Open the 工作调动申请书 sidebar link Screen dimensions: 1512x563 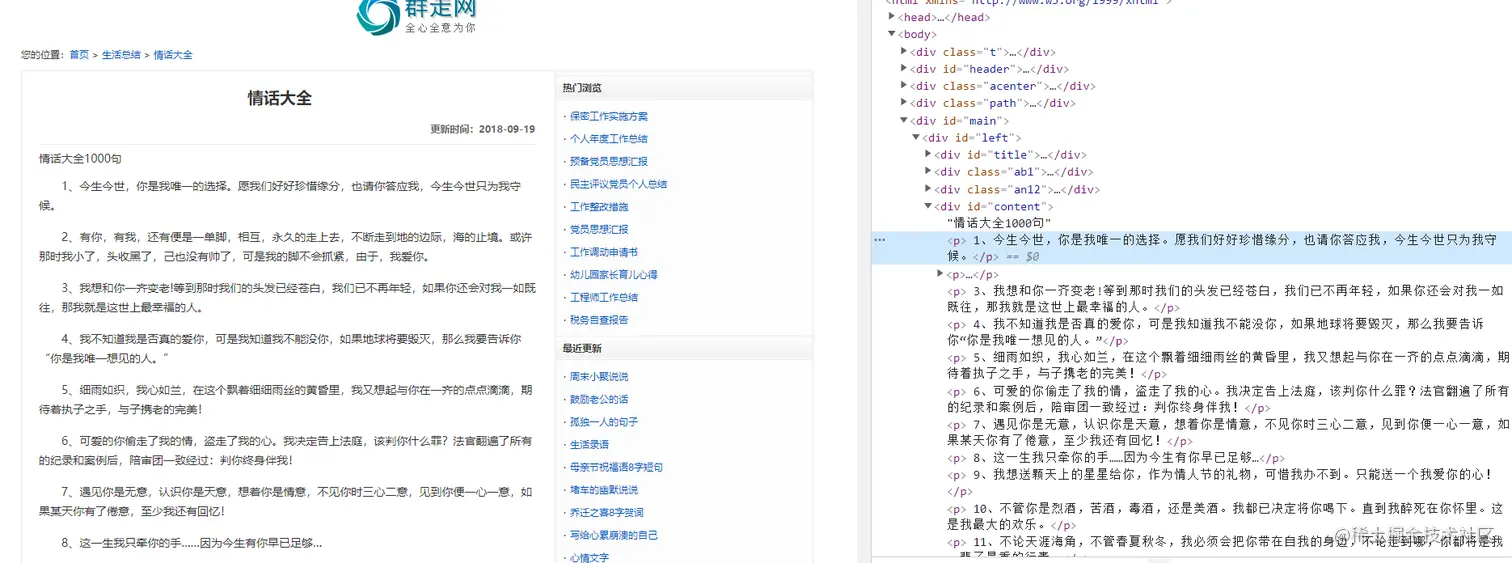click(x=603, y=252)
